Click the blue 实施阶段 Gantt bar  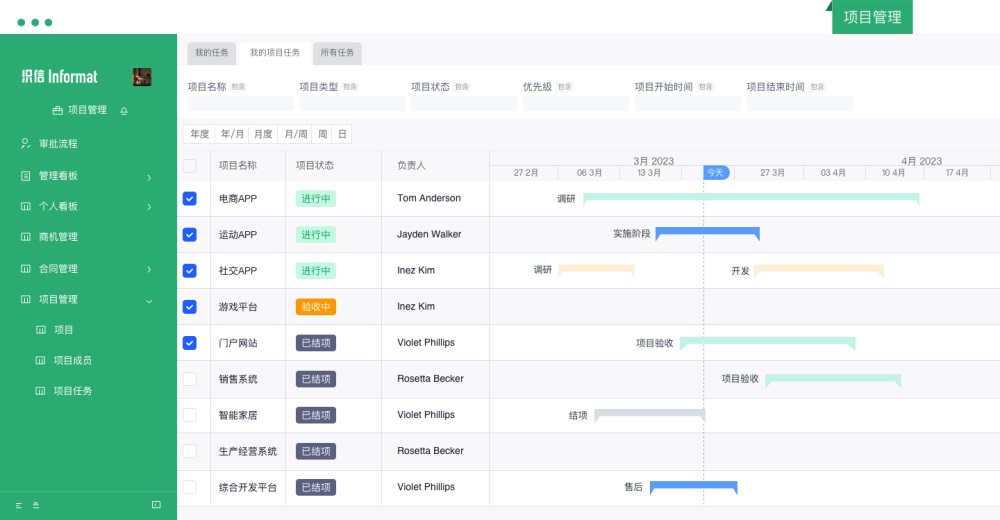(707, 233)
